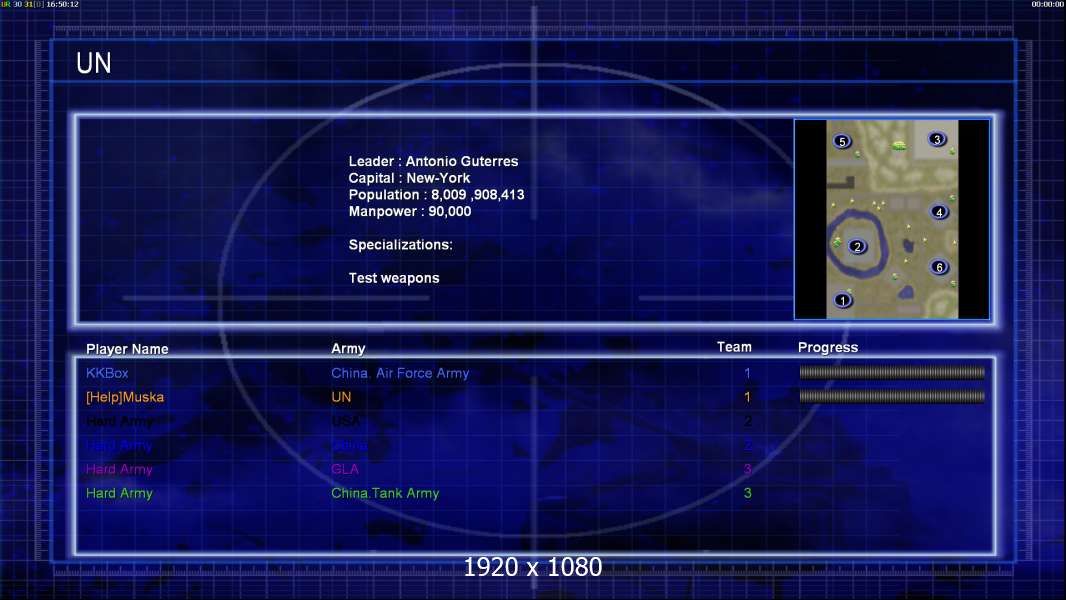Image resolution: width=1066 pixels, height=600 pixels.
Task: Click the [Help]Muska loading progress bar
Action: (892, 396)
